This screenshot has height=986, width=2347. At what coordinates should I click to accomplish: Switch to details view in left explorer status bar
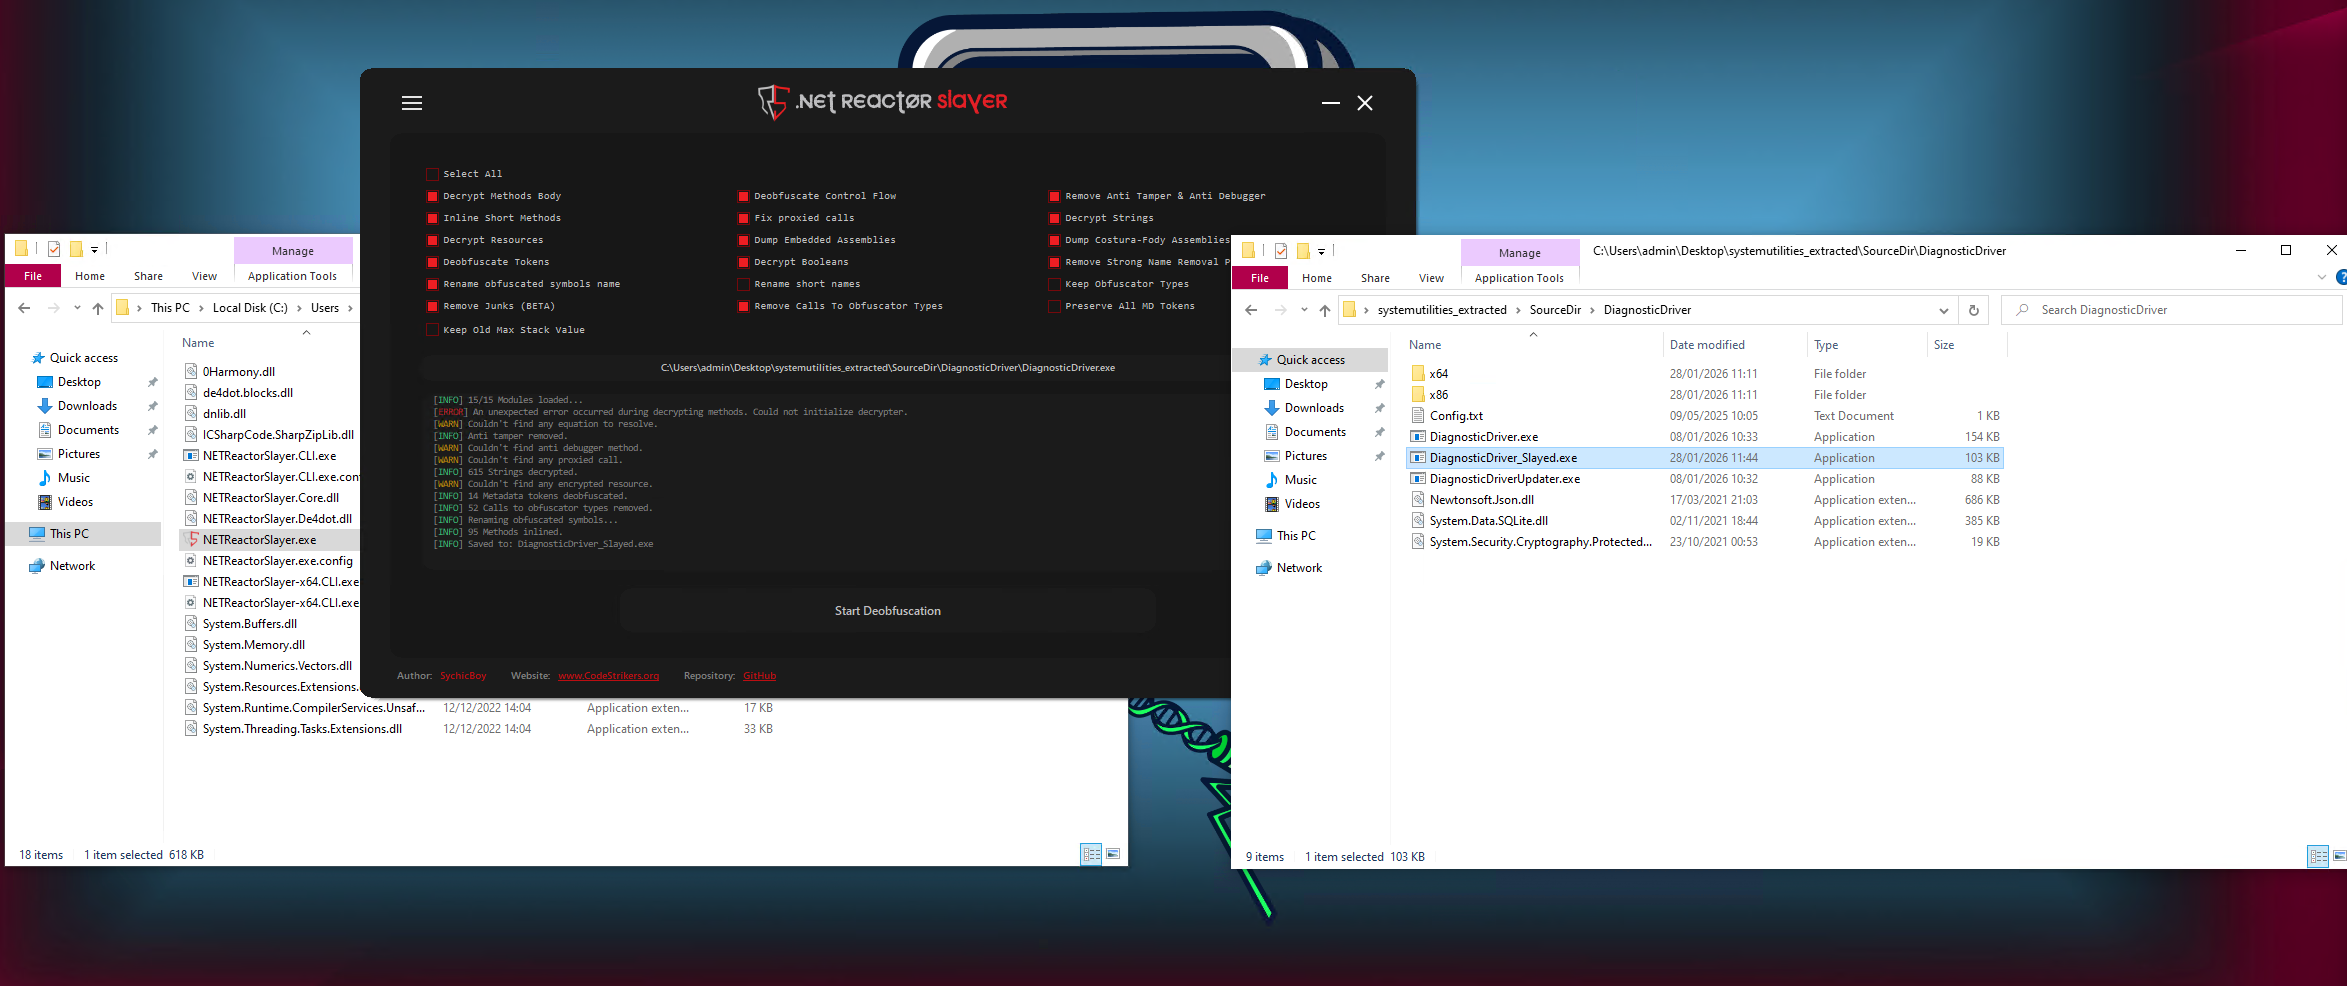click(x=1091, y=854)
